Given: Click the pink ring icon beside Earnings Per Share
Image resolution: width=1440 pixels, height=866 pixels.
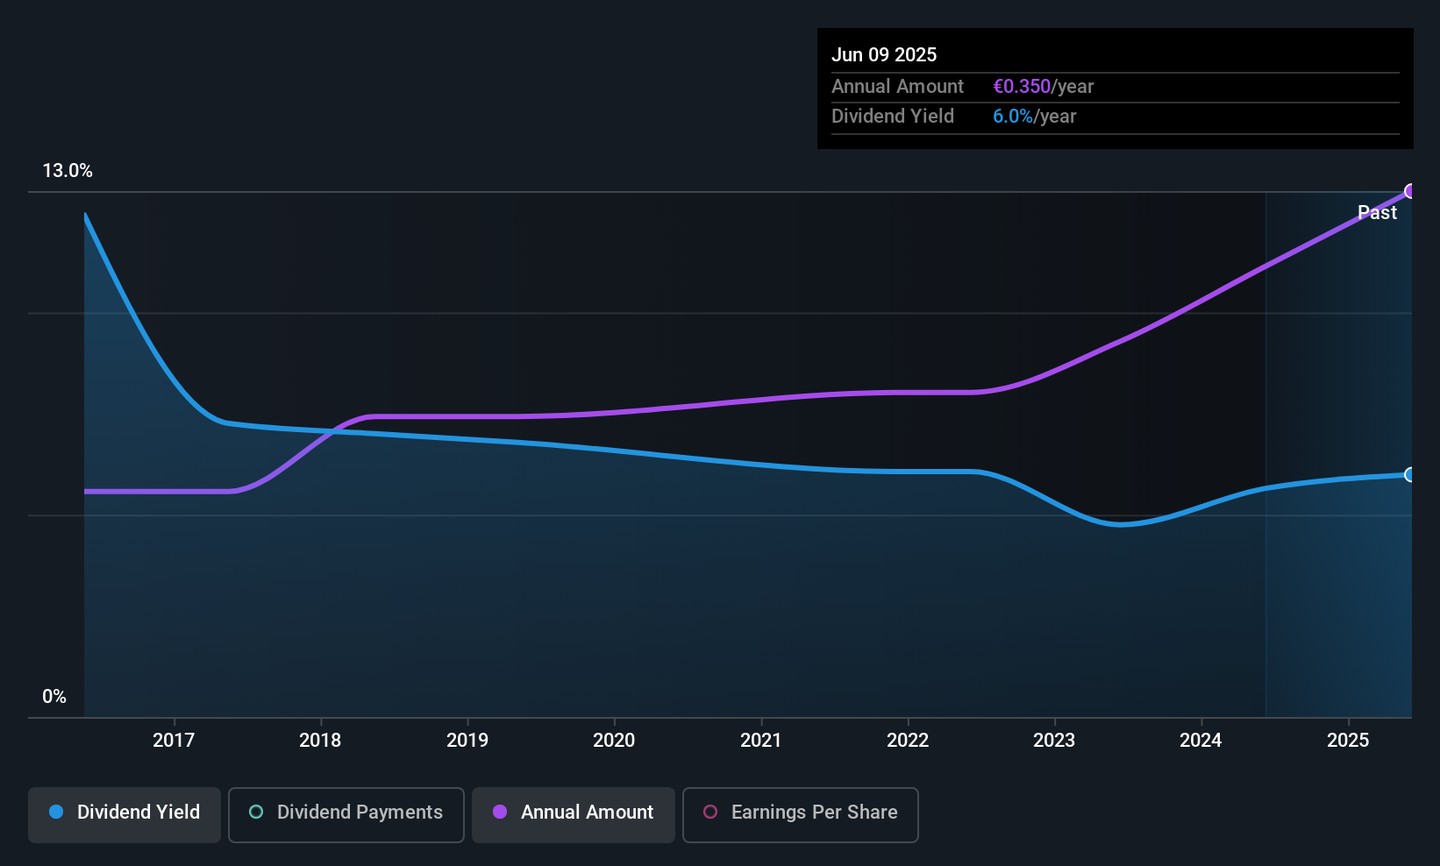Looking at the screenshot, I should point(710,812).
